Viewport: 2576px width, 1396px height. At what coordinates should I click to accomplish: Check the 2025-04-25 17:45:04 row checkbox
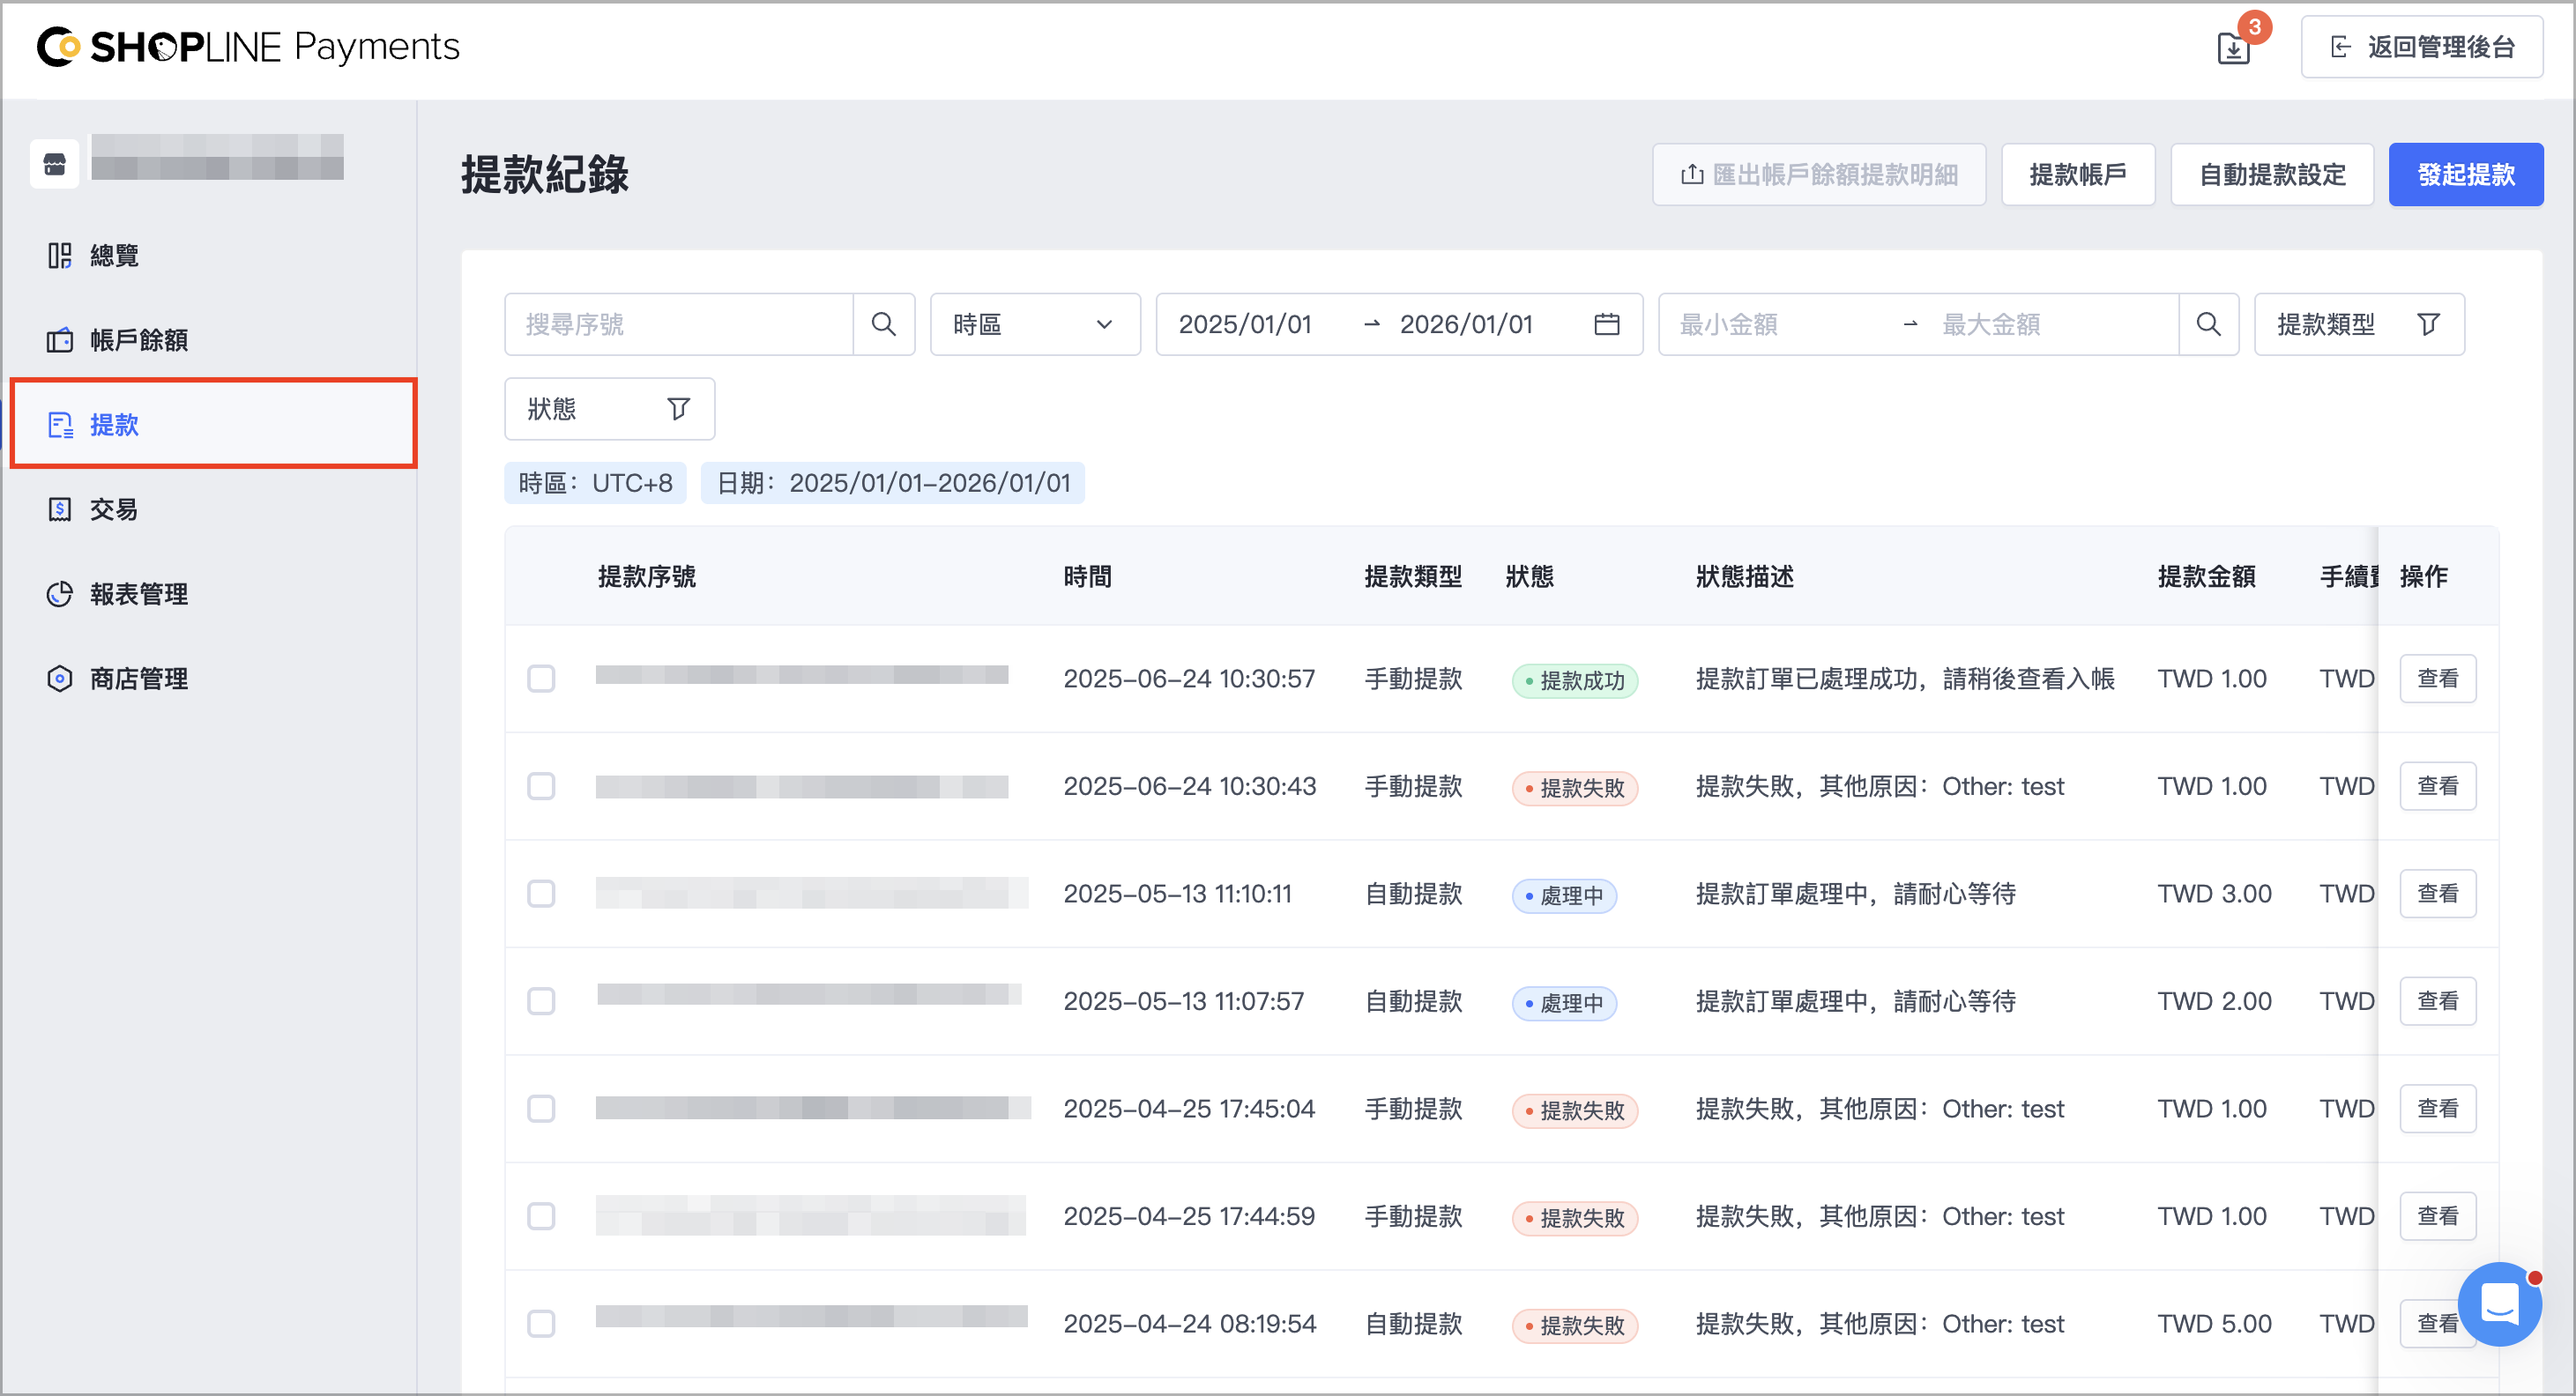click(x=541, y=1109)
